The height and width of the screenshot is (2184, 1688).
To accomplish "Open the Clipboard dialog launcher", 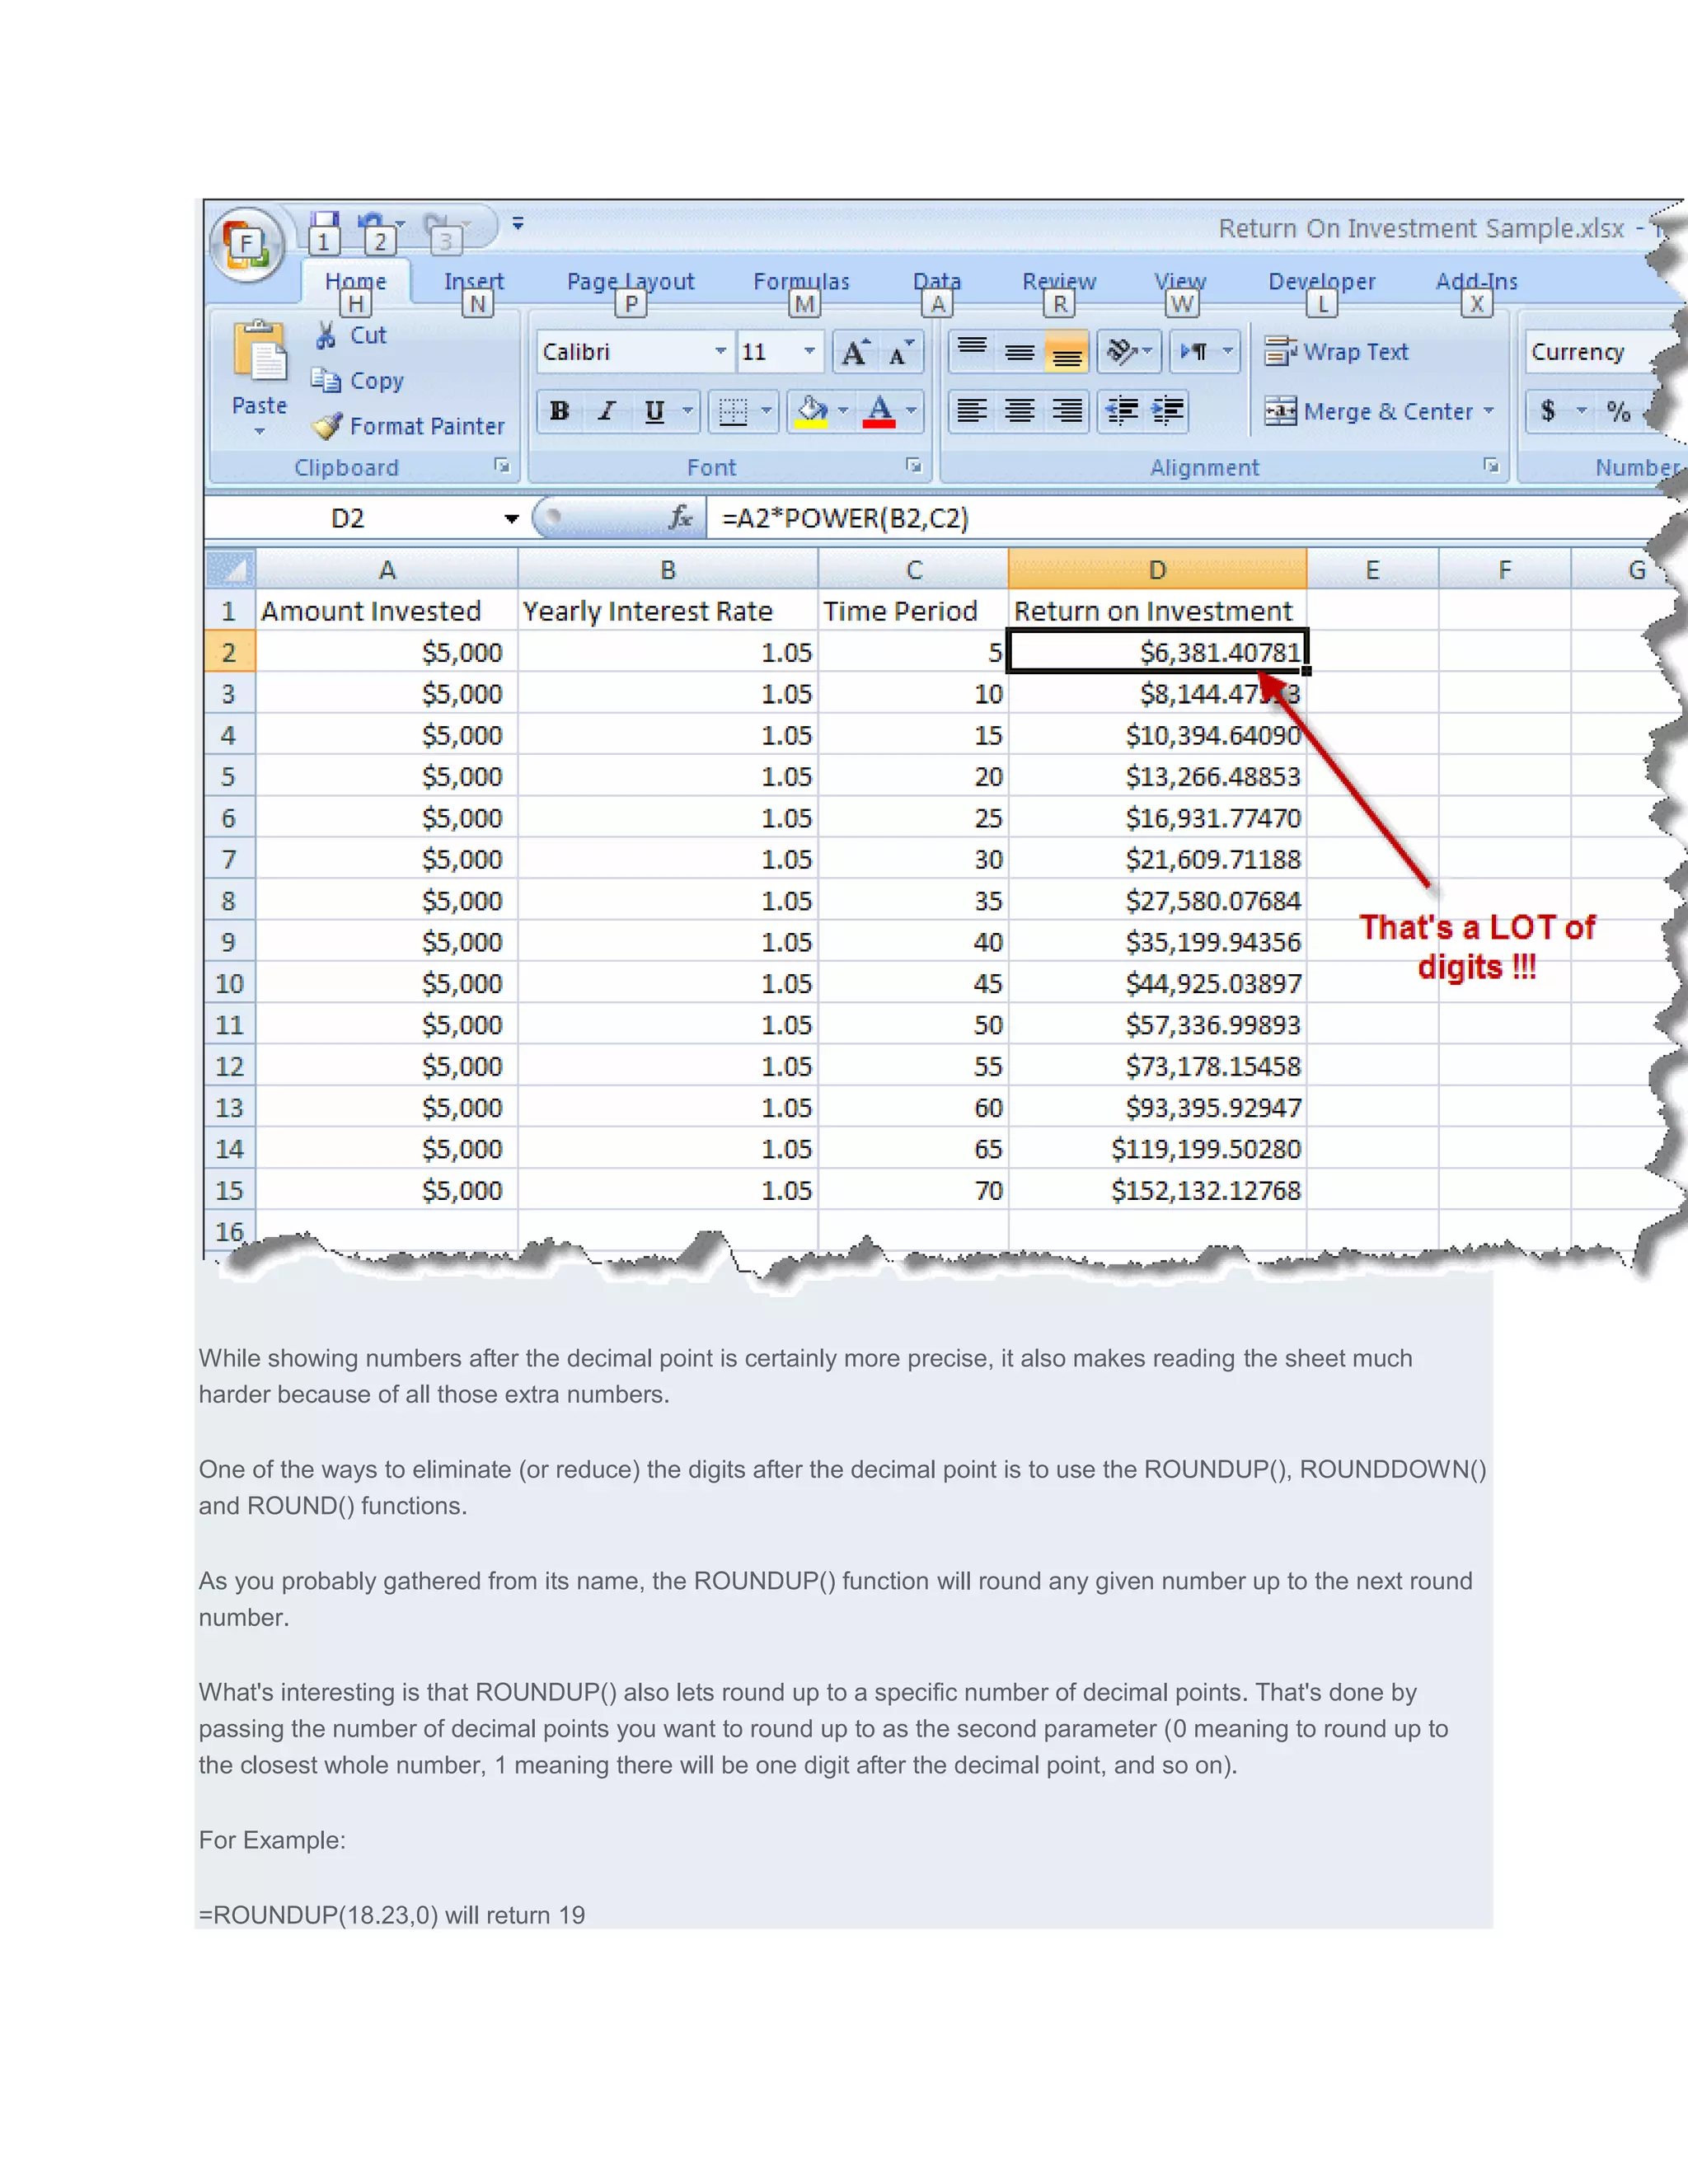I will click(x=502, y=466).
